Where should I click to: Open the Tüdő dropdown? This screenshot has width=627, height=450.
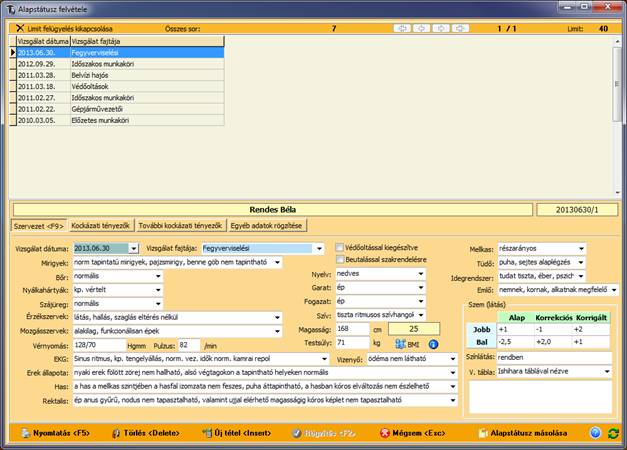(581, 262)
